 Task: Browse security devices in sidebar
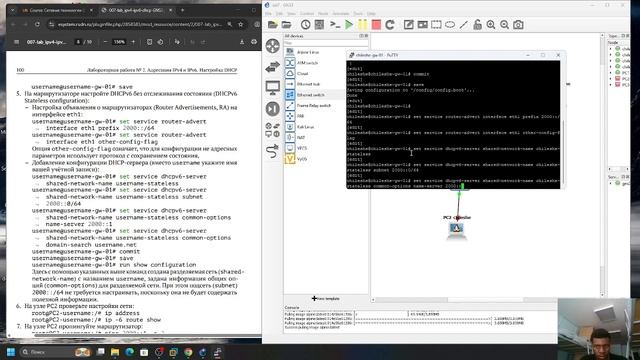point(273,109)
